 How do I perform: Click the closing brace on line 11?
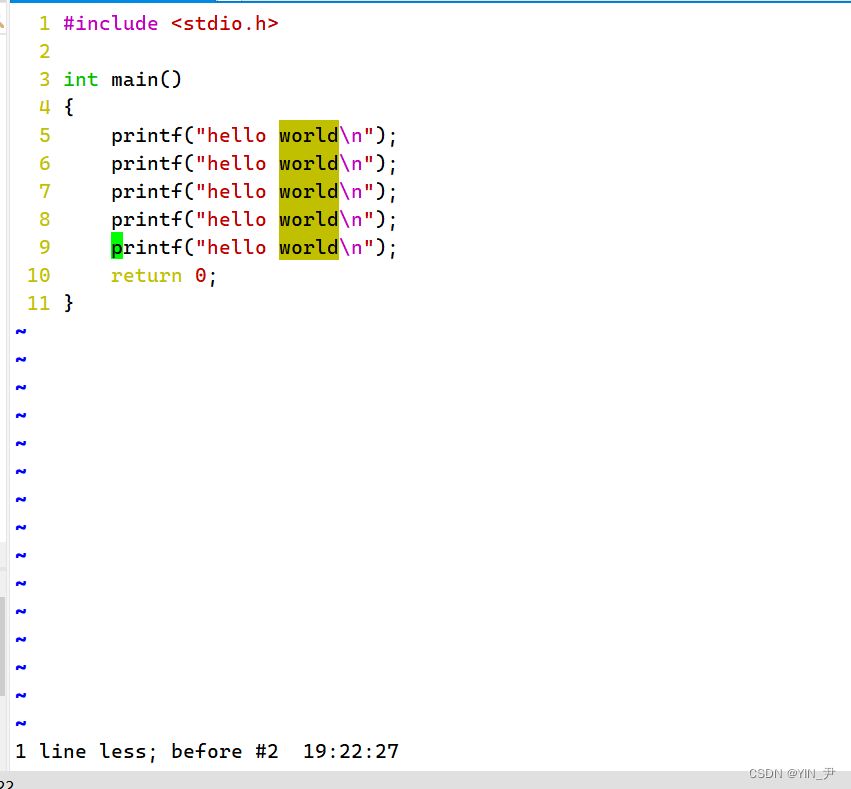pos(69,303)
